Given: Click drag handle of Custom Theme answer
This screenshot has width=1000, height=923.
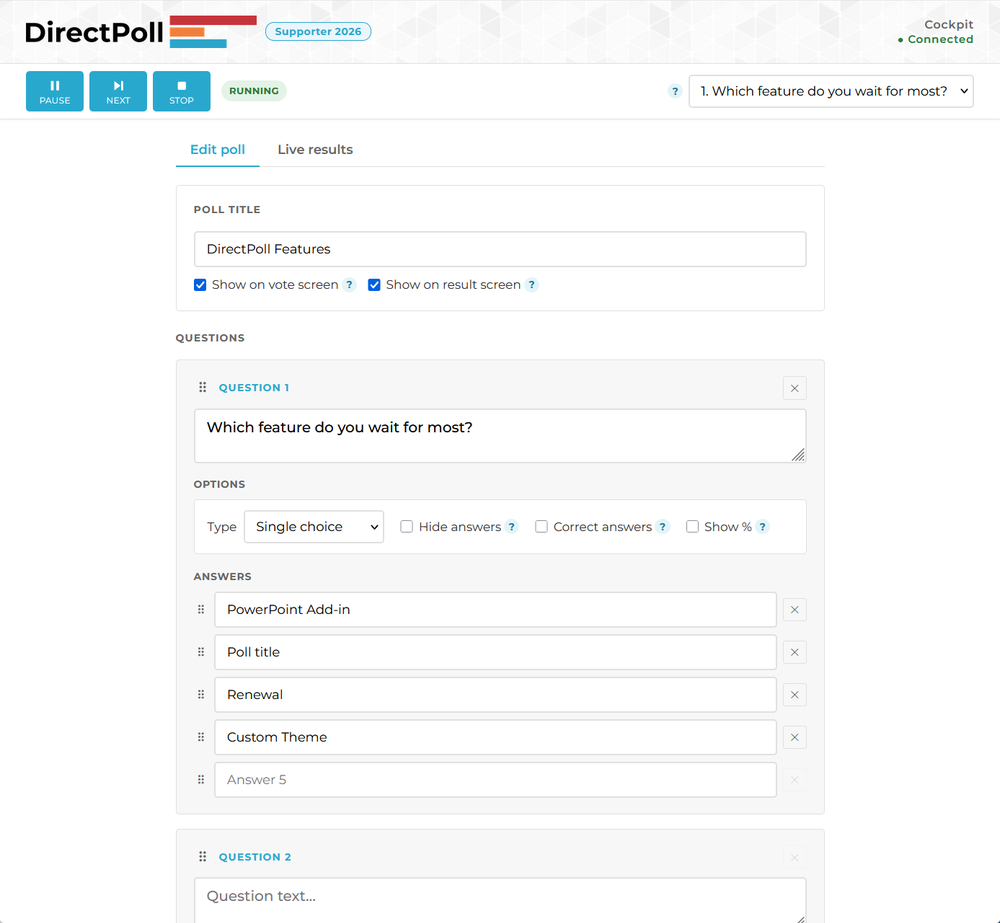Looking at the screenshot, I should (201, 737).
